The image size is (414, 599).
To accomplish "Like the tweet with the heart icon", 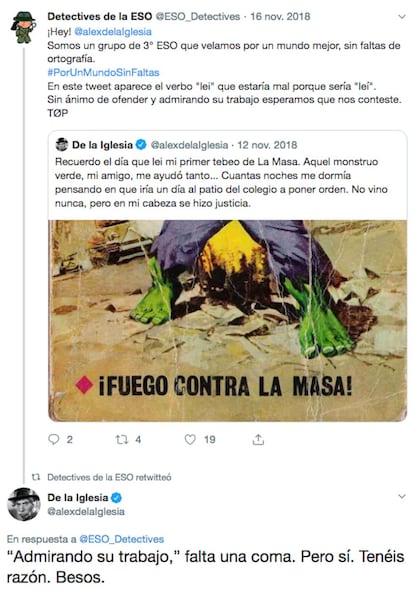I will pyautogui.click(x=190, y=440).
